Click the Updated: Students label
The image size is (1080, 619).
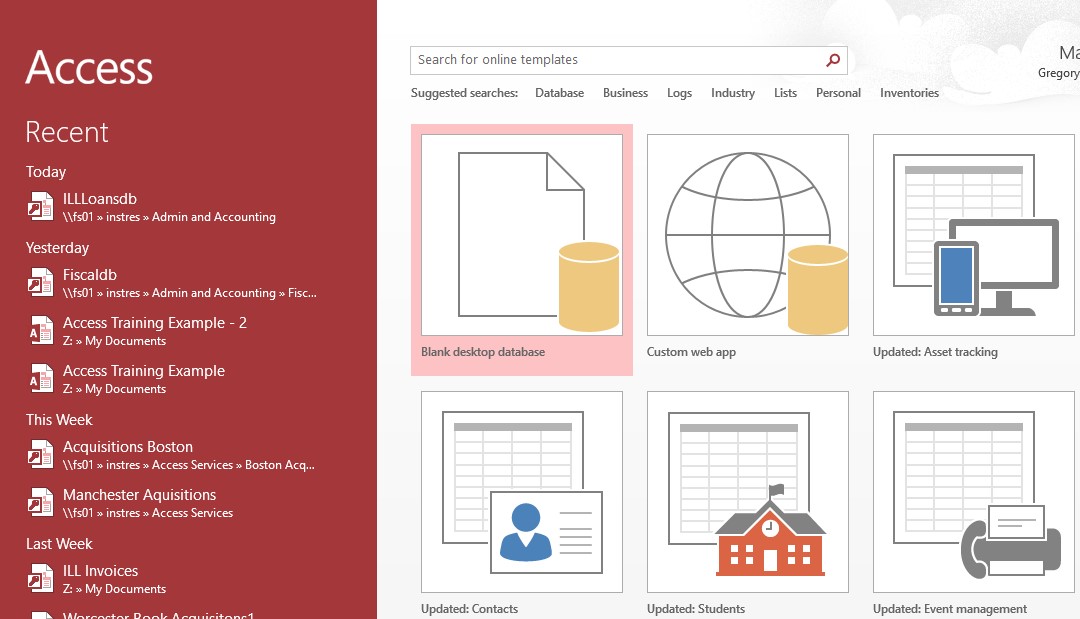[x=696, y=609]
